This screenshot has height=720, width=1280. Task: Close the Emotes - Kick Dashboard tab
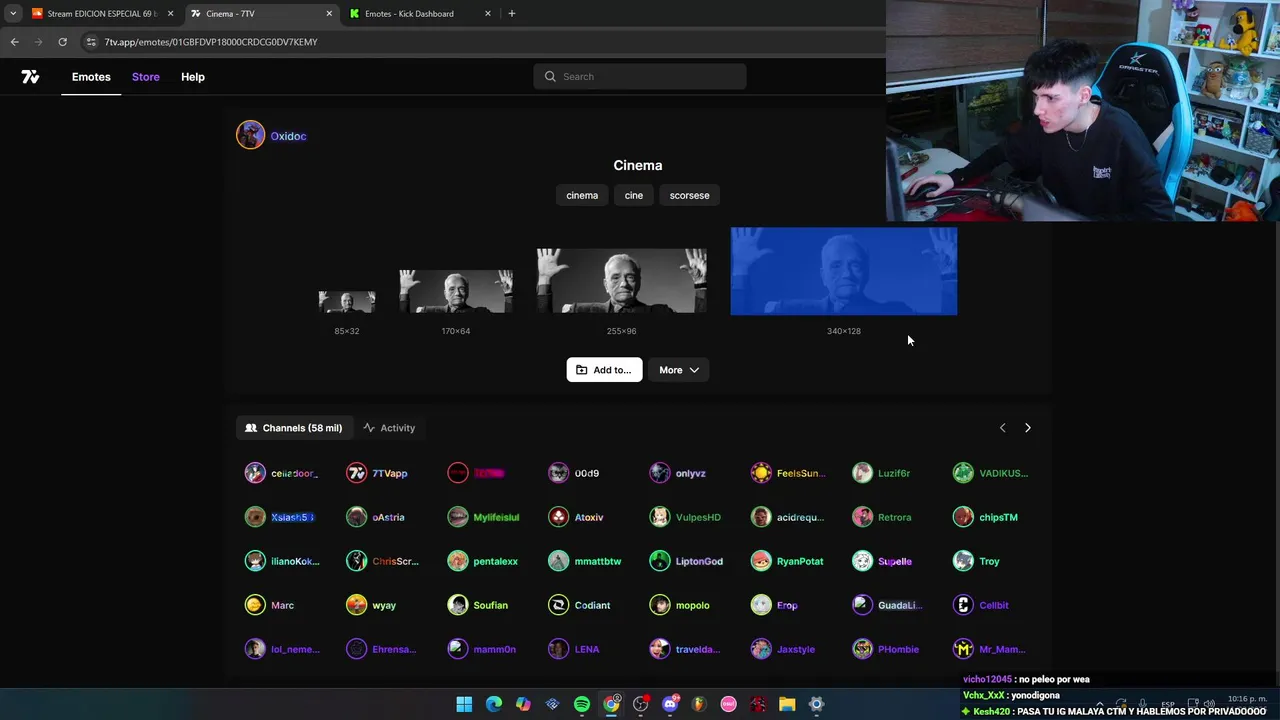(x=488, y=14)
